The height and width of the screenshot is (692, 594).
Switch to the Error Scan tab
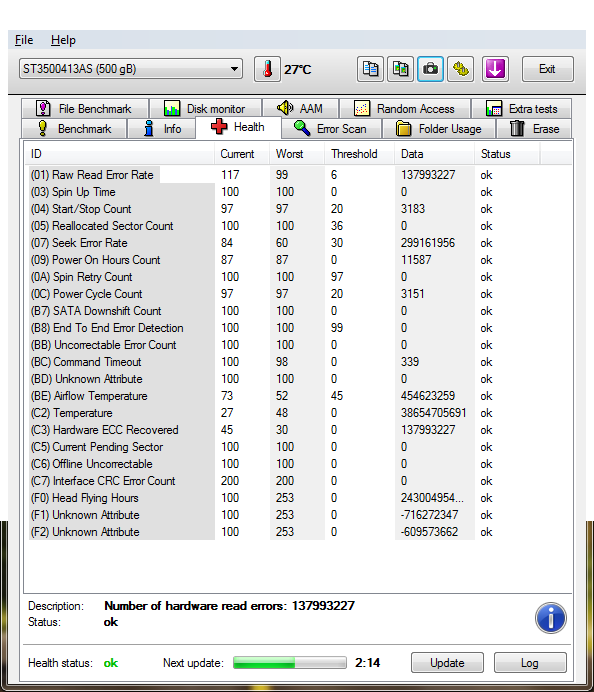(x=331, y=129)
